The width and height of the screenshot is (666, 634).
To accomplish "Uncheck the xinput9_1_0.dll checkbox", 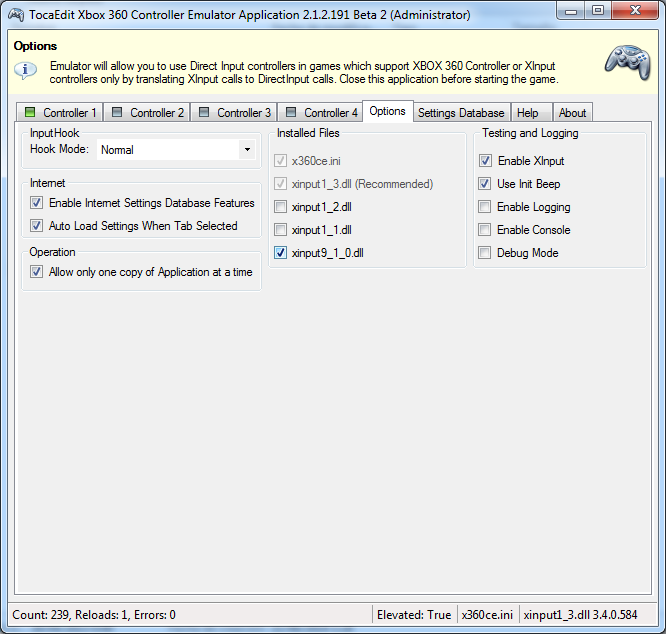I will point(280,253).
